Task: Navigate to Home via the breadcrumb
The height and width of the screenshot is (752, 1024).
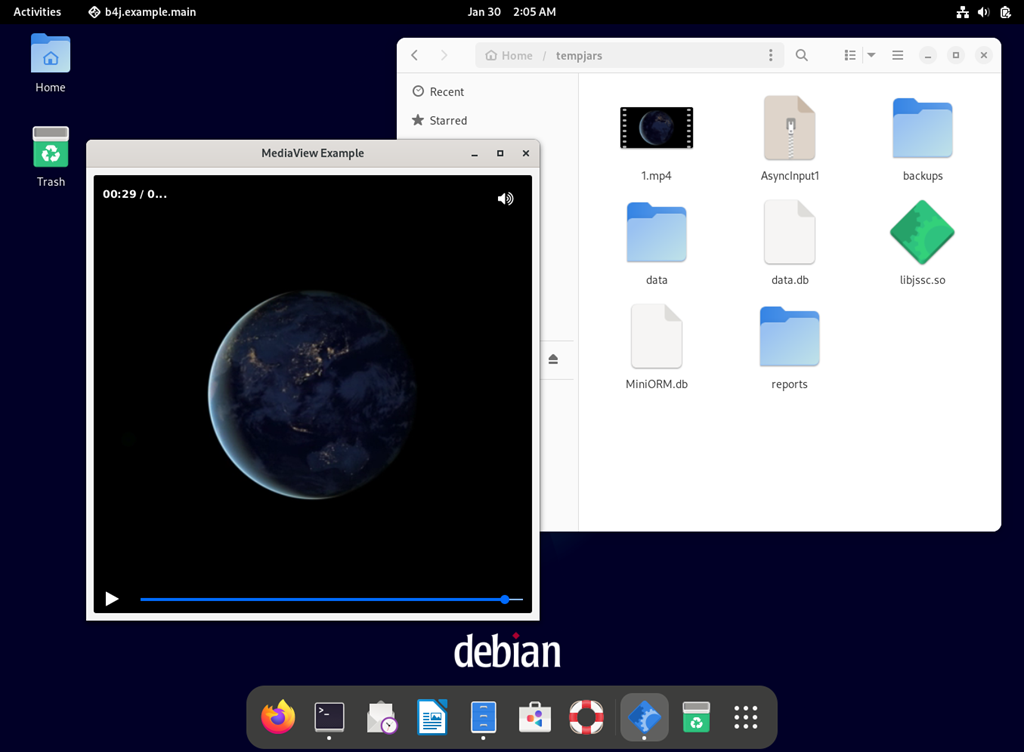Action: pos(509,55)
